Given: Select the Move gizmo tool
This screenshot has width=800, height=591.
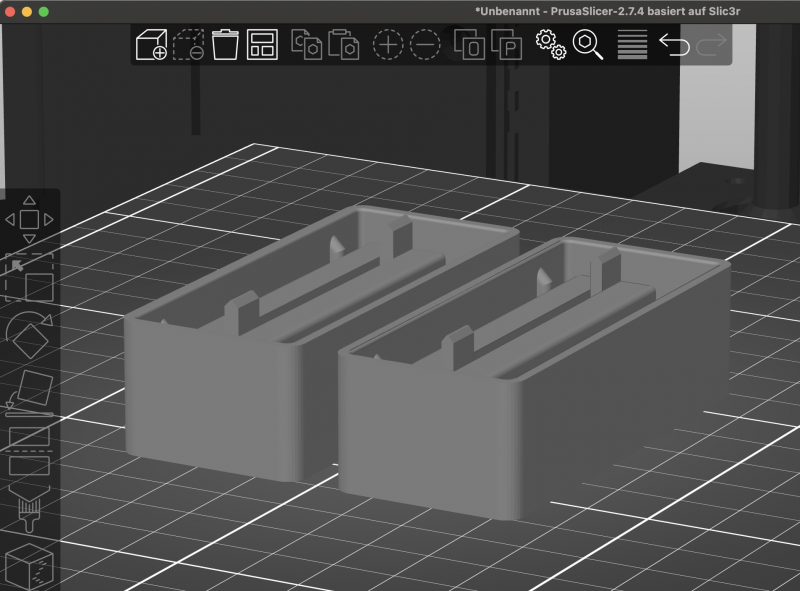Looking at the screenshot, I should click(29, 219).
